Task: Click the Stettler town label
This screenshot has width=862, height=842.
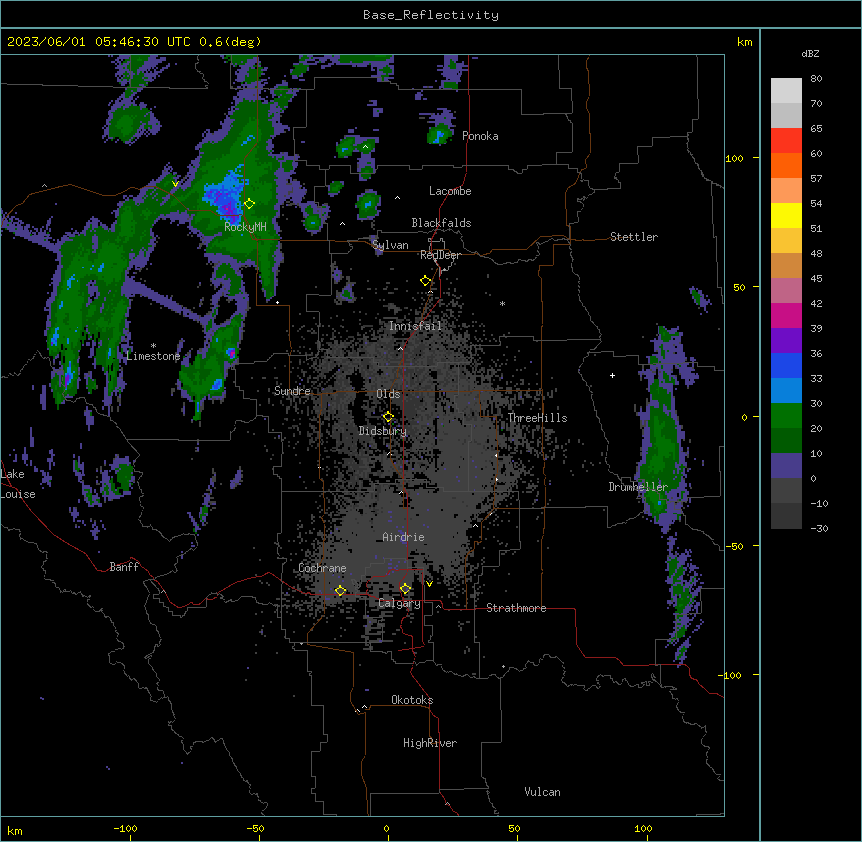Action: click(634, 237)
